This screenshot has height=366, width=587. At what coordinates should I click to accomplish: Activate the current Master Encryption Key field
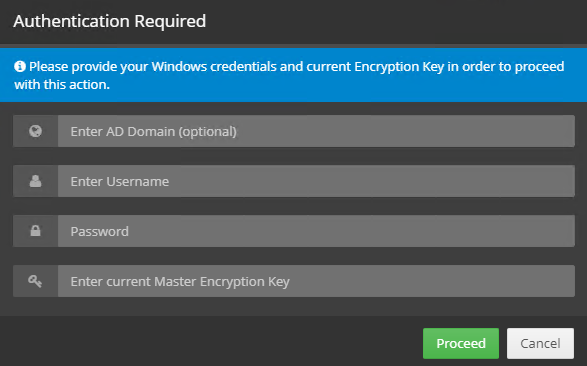(316, 281)
